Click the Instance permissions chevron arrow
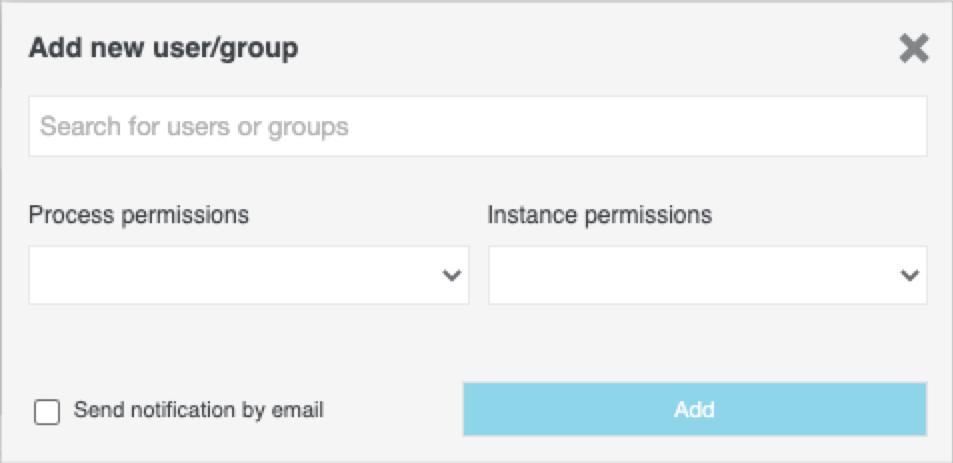This screenshot has height=463, width=953. tap(909, 276)
